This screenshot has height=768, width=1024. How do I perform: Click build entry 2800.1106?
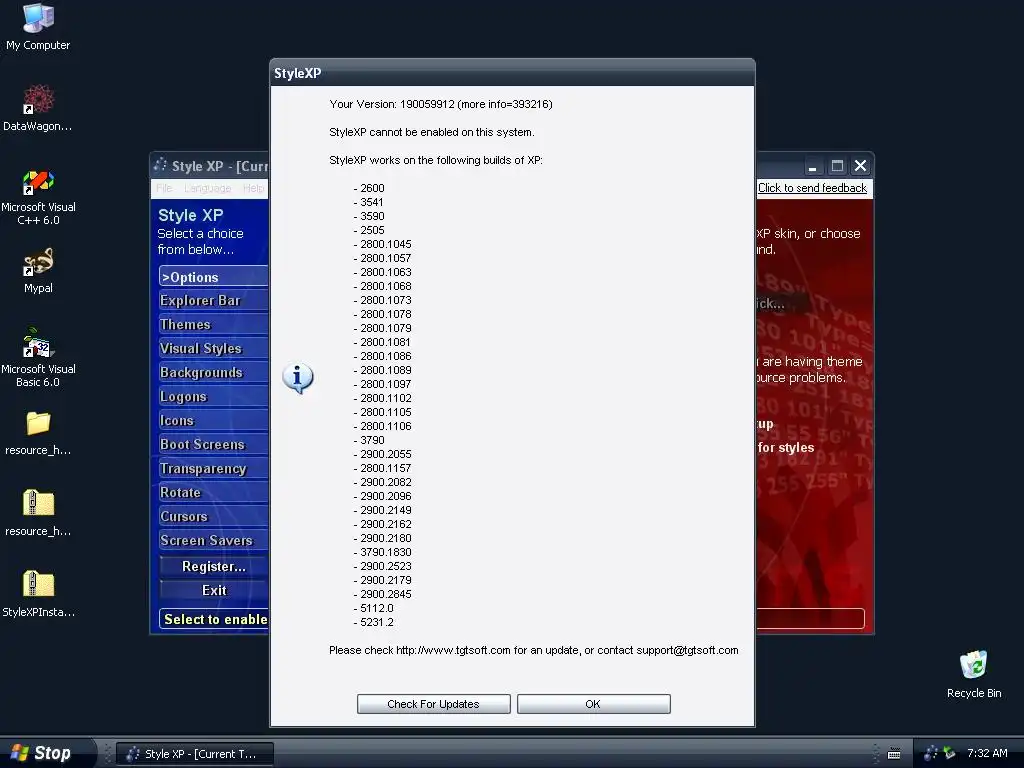pos(383,426)
